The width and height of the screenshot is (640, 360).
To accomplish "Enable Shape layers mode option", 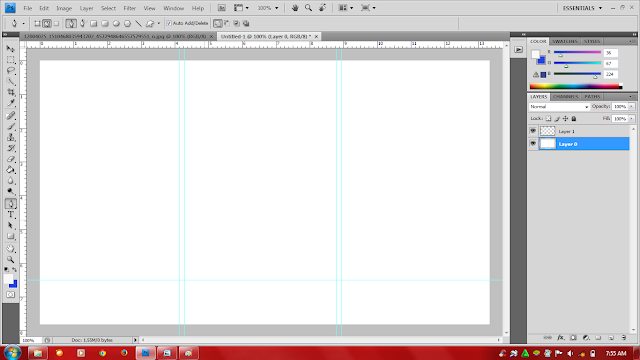I will pos(37,23).
